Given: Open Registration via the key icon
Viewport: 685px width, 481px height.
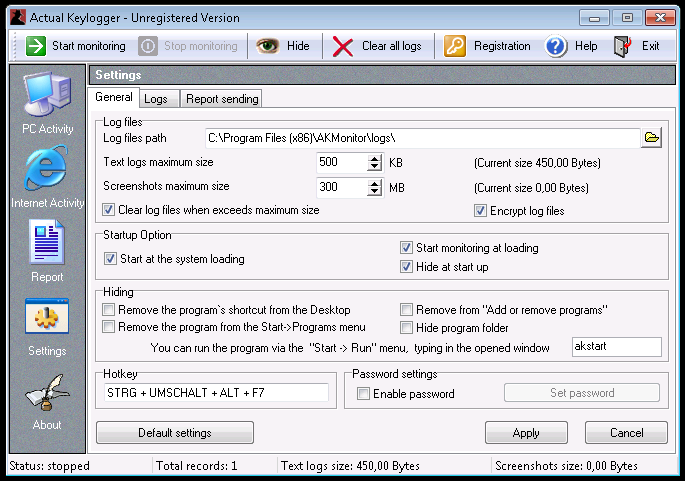Looking at the screenshot, I should (455, 46).
